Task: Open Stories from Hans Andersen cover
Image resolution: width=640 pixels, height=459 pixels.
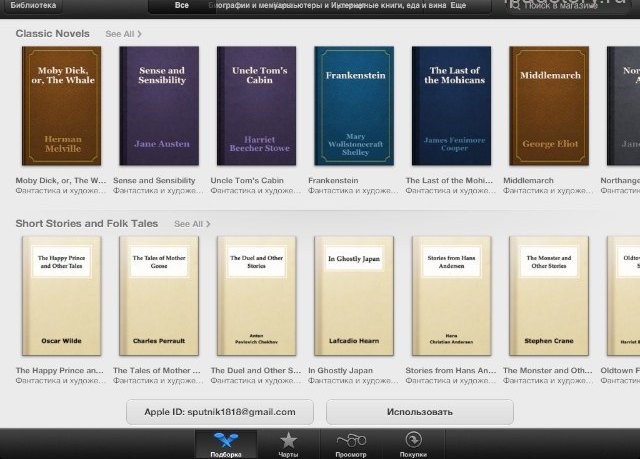Action: pos(451,296)
